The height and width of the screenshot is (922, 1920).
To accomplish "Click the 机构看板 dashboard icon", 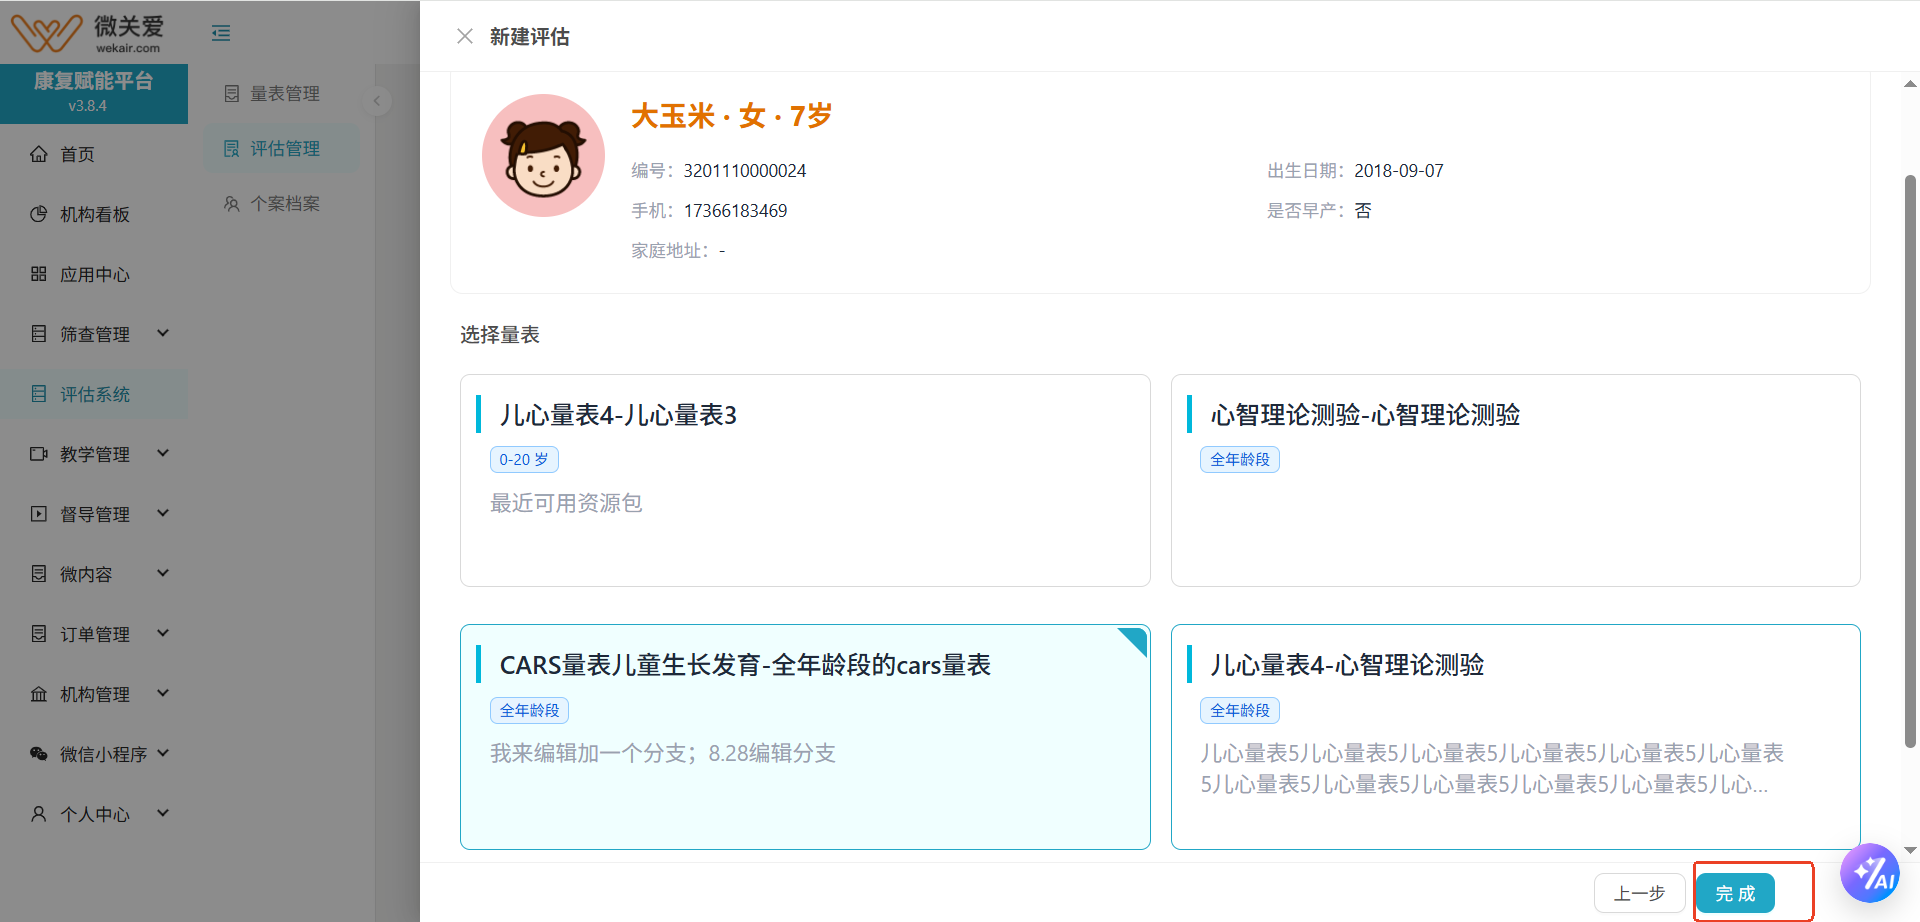I will (x=39, y=214).
